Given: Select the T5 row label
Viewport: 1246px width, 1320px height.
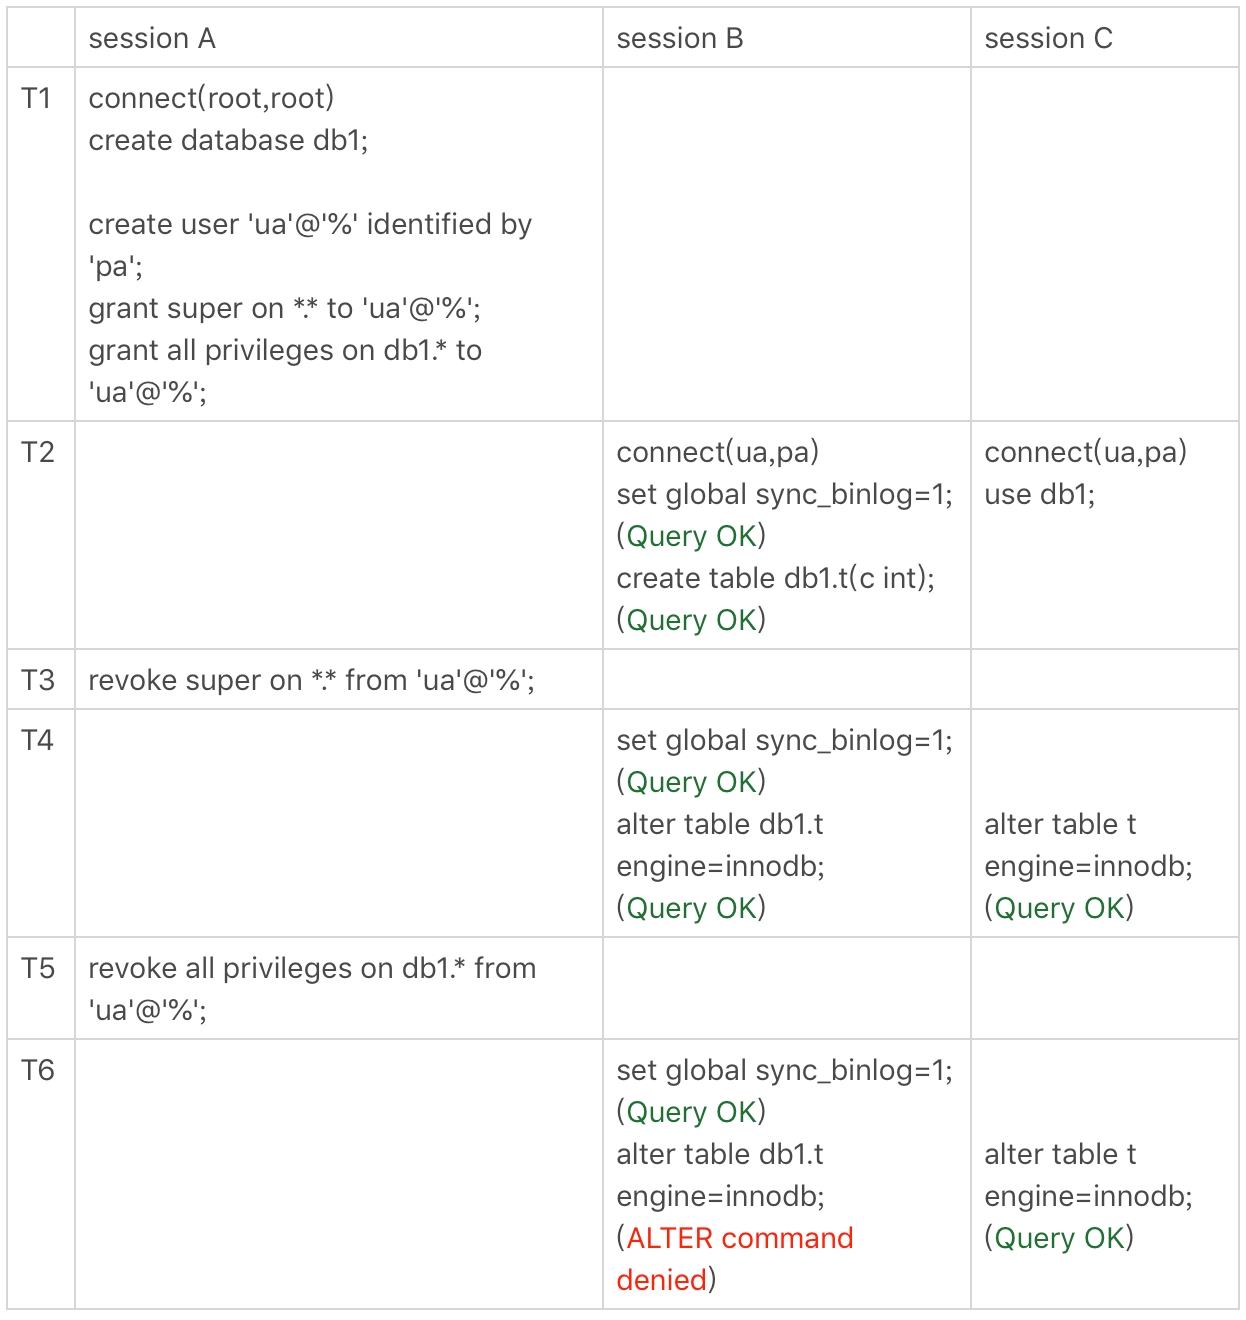Looking at the screenshot, I should click(38, 968).
